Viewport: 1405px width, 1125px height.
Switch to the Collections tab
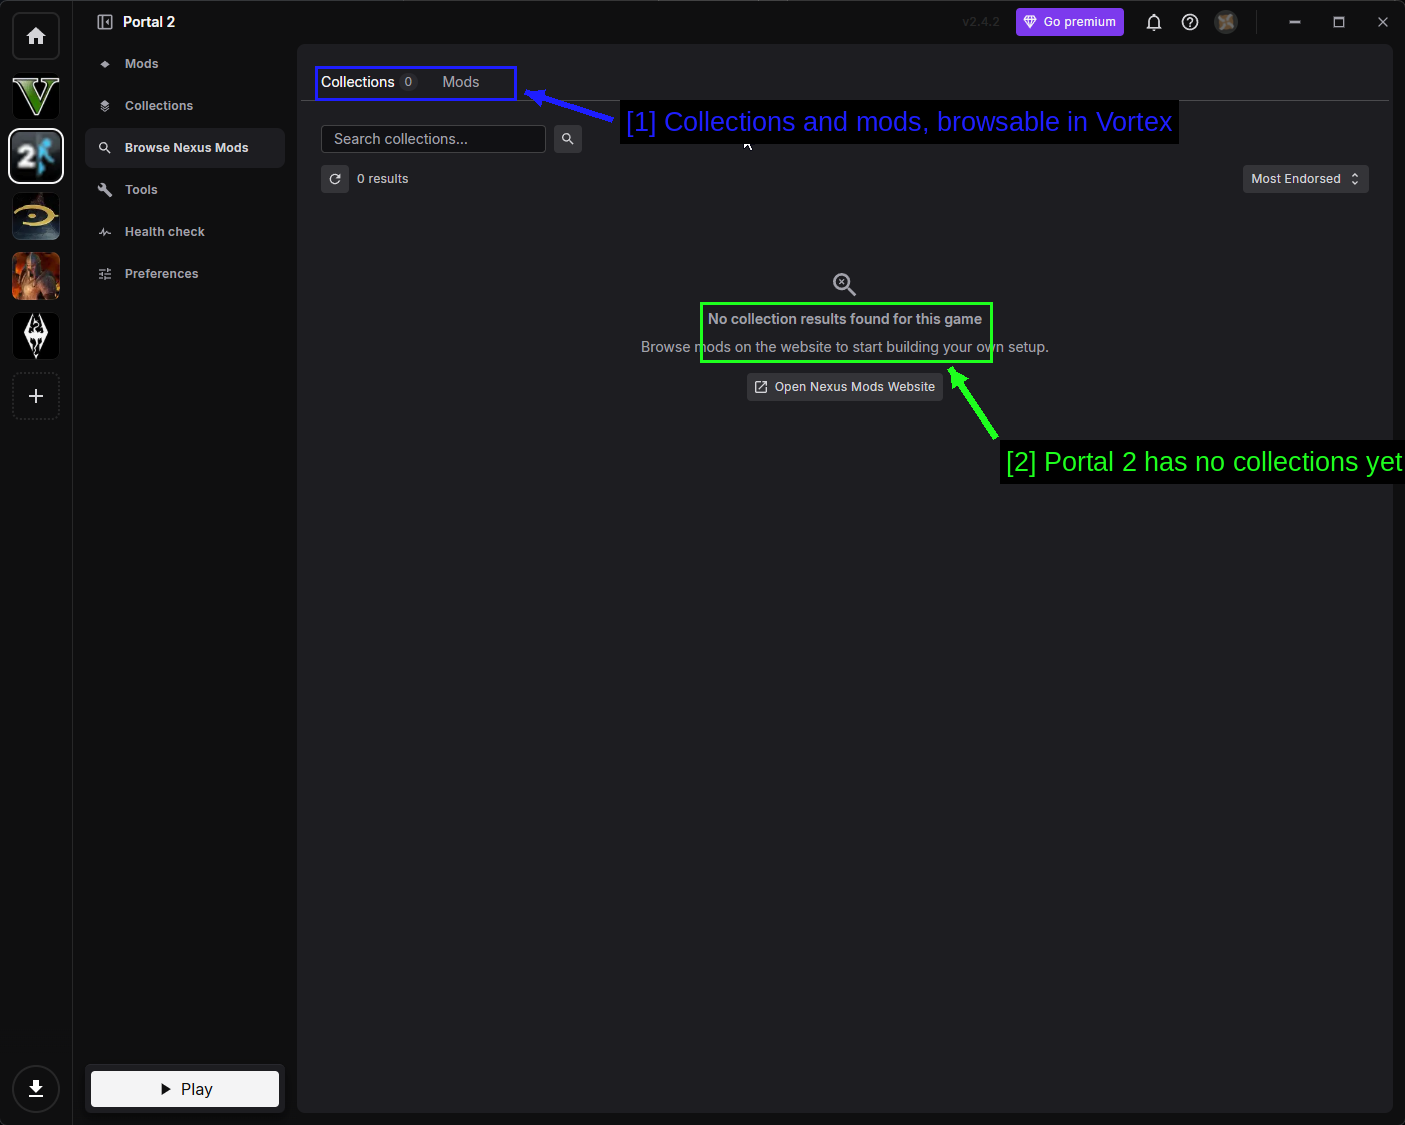tap(367, 82)
